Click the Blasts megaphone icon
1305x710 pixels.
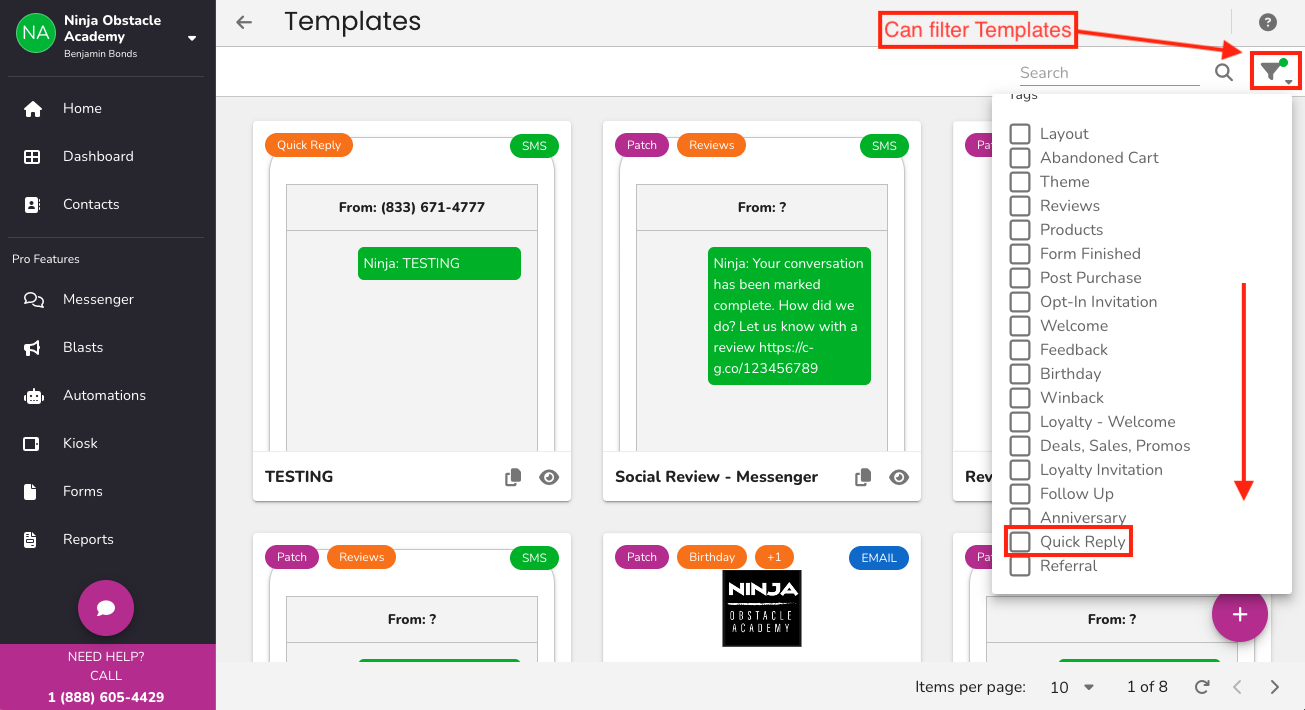pyautogui.click(x=33, y=347)
